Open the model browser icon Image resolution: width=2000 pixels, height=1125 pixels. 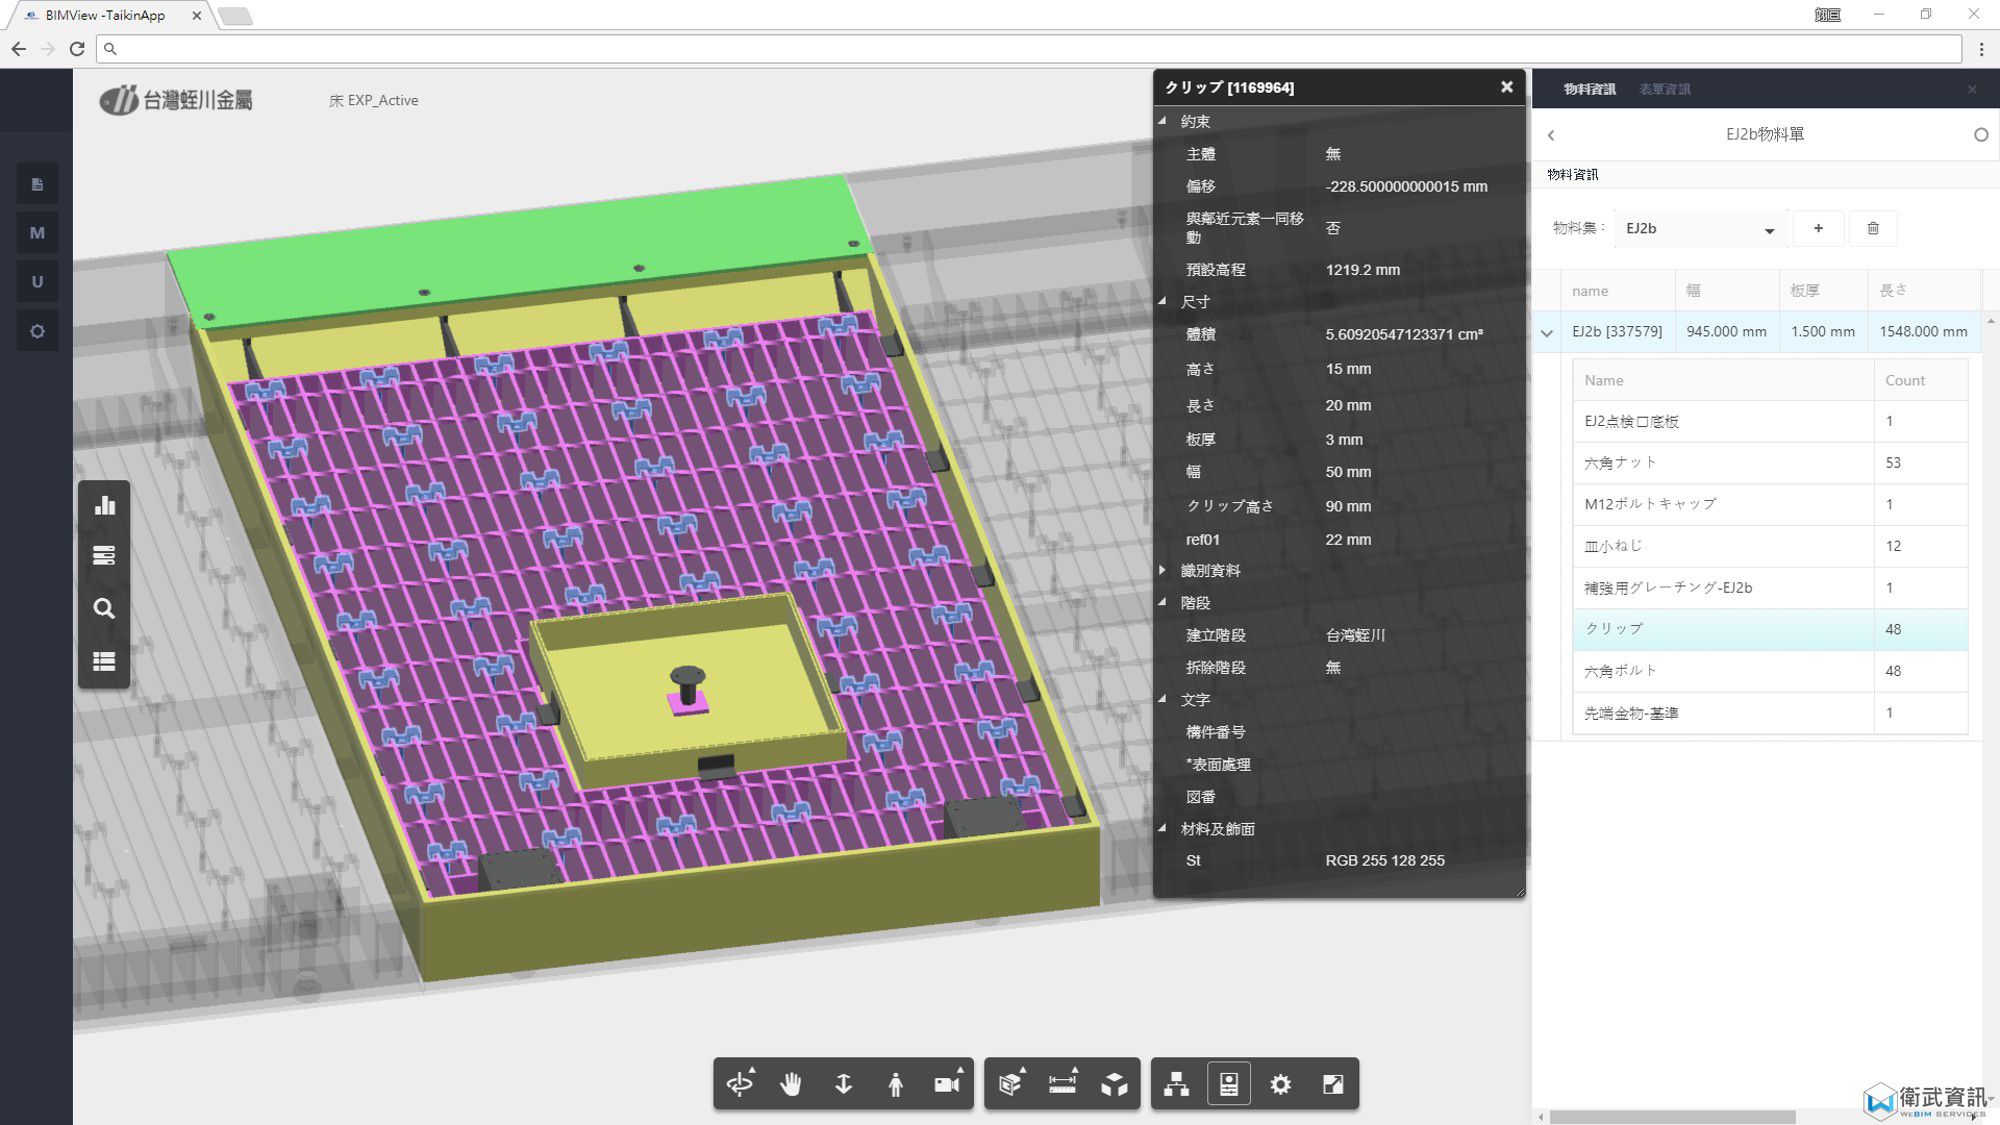point(1176,1084)
